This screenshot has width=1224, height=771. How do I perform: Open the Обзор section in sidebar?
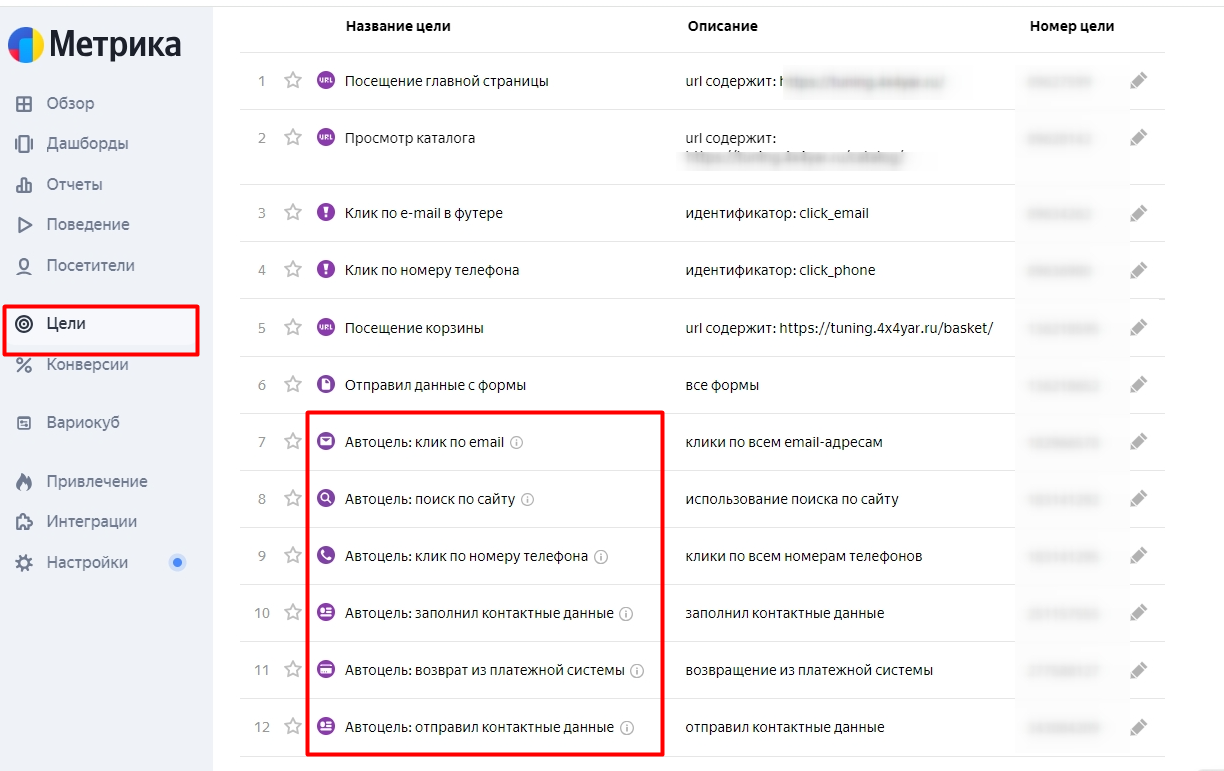70,104
